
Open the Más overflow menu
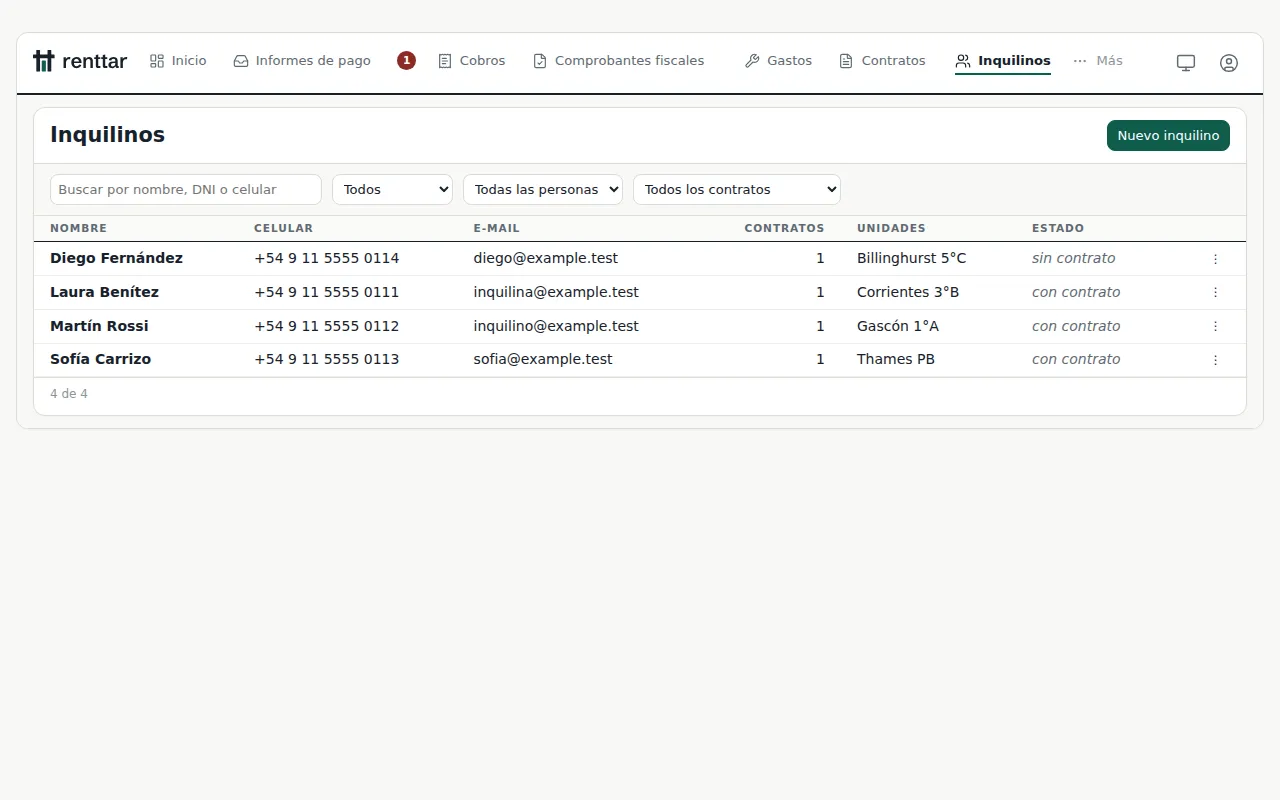[1098, 61]
